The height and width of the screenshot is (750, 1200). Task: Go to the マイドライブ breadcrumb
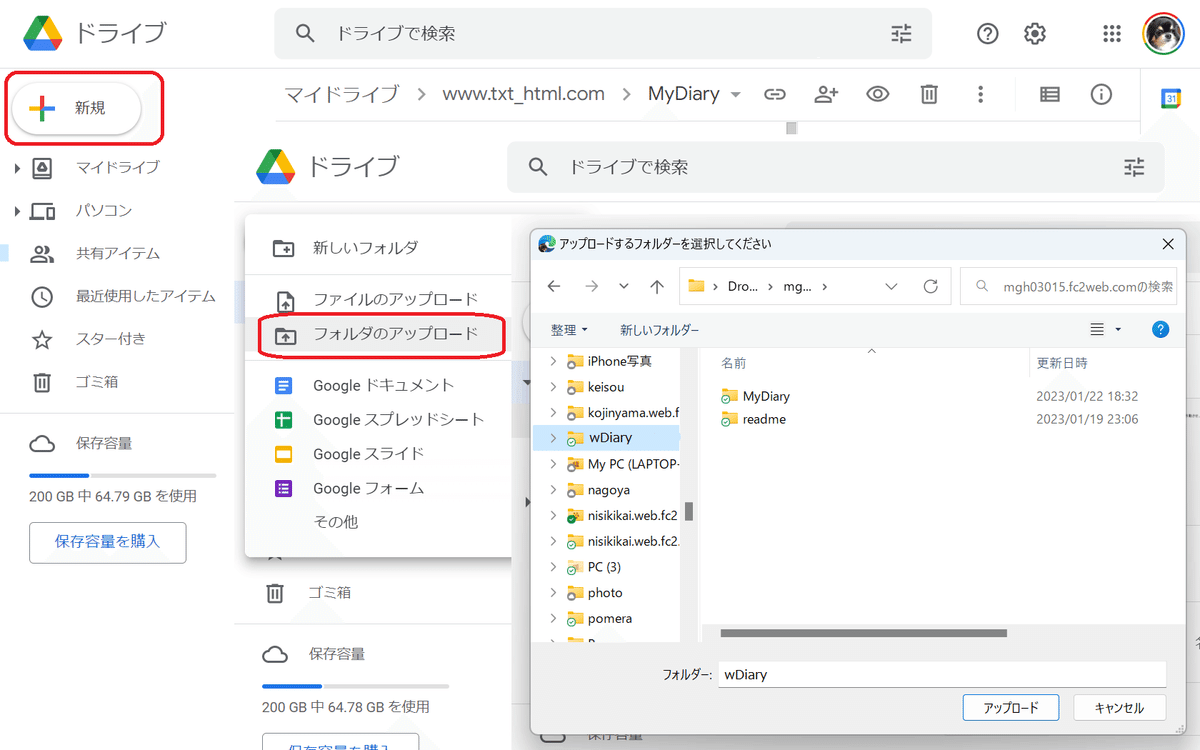[x=341, y=94]
